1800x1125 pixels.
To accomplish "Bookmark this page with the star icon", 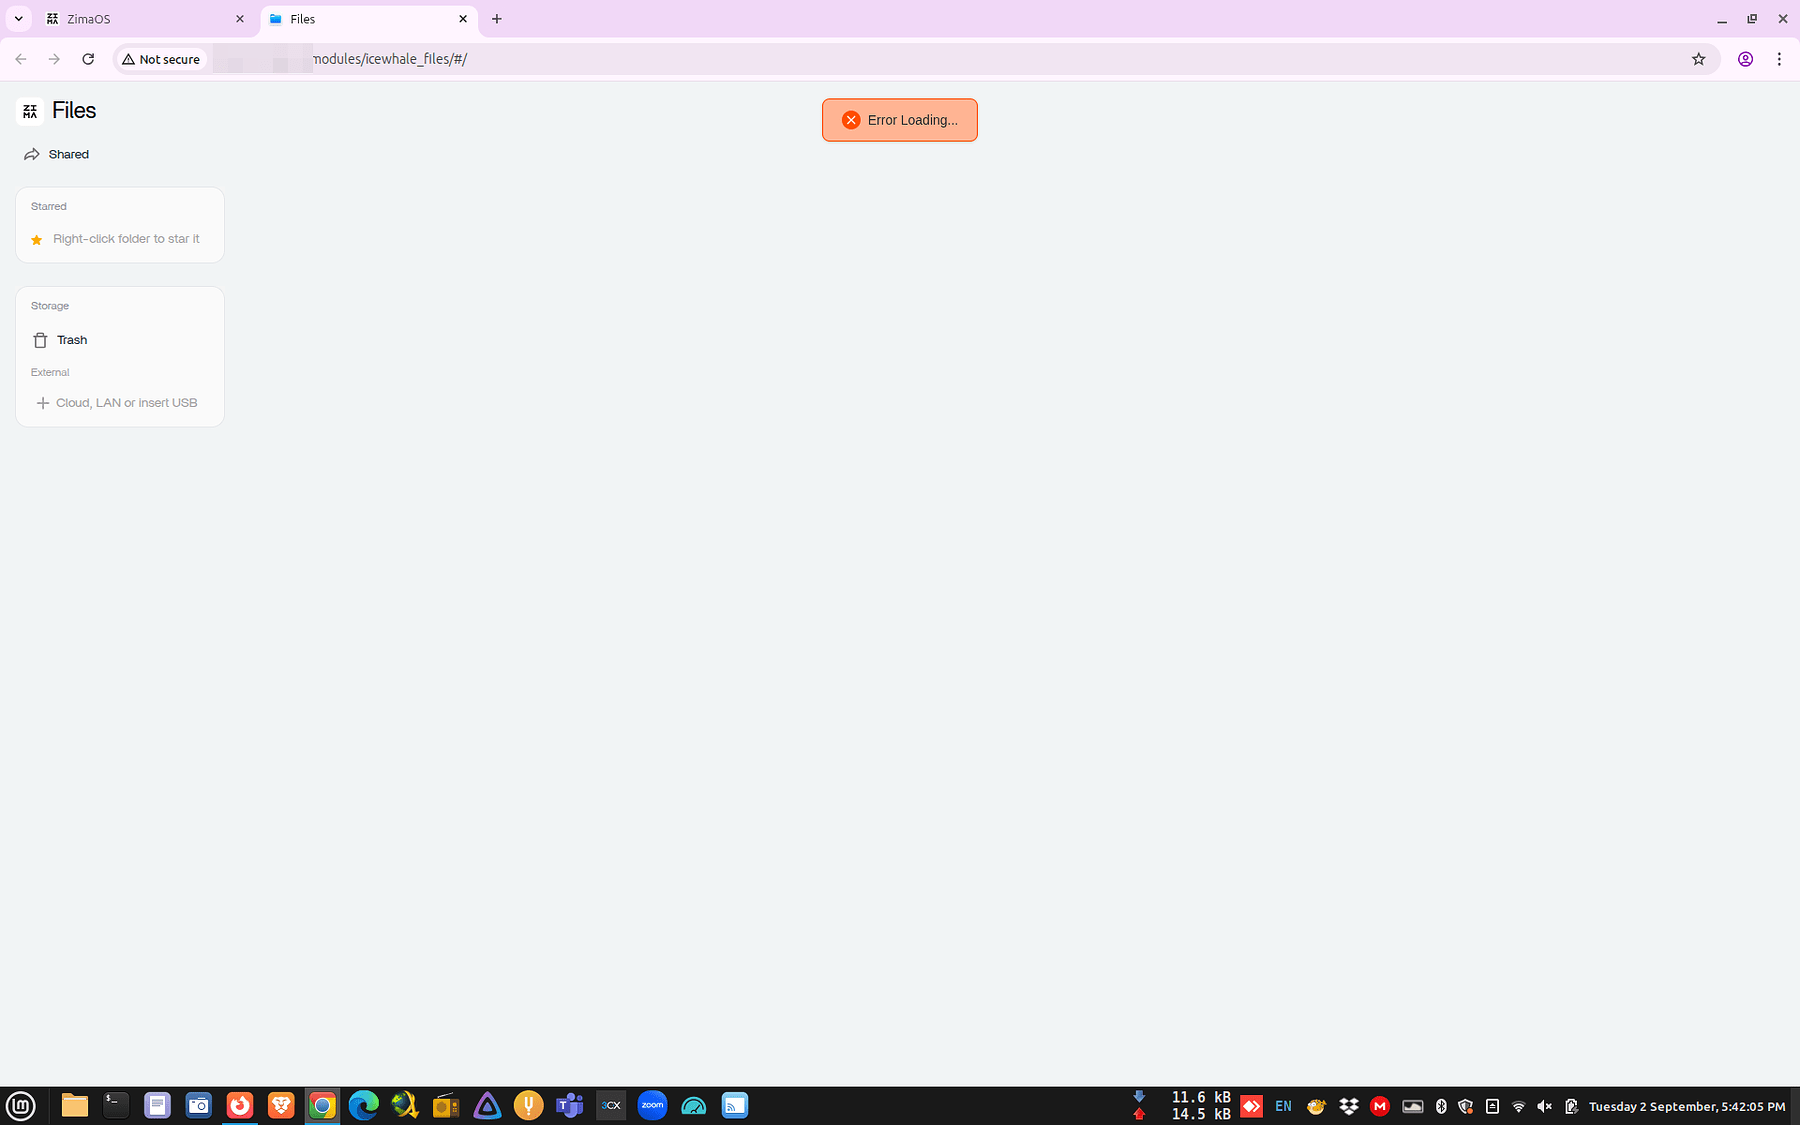I will tap(1698, 59).
